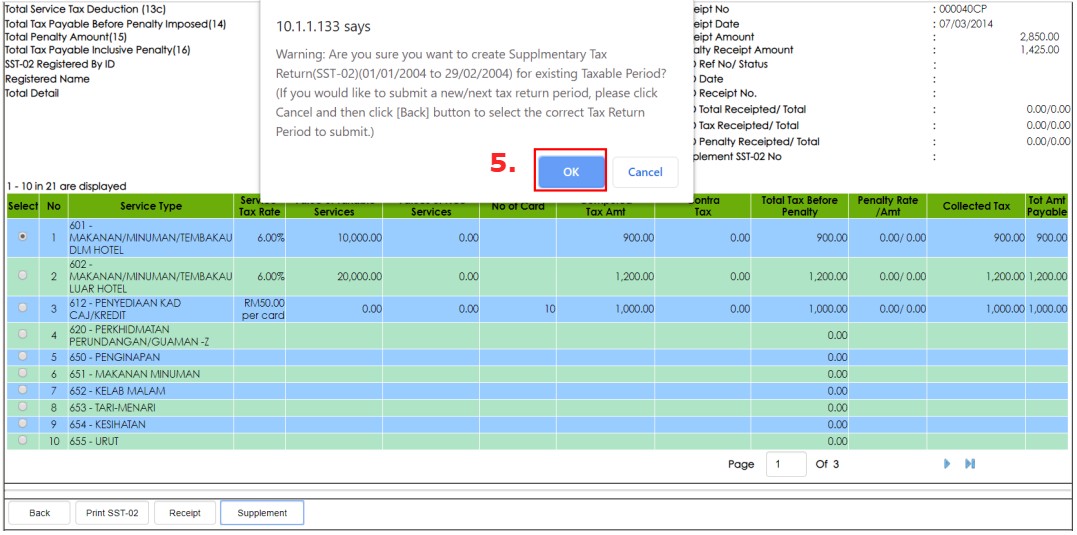Select radio for 651 - MAKANAN MINUMAN

23,373
